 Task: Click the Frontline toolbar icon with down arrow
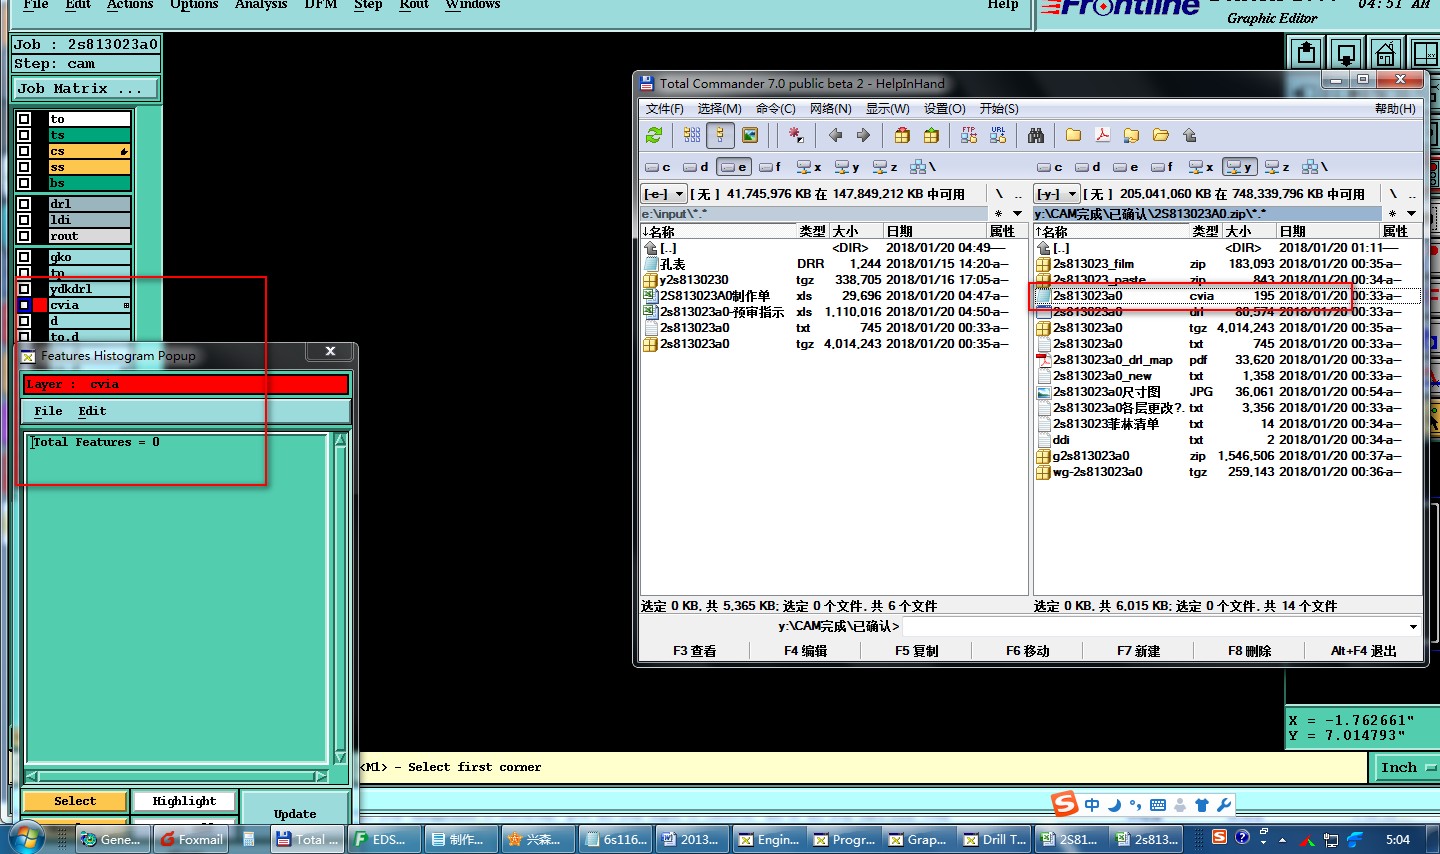[1346, 53]
